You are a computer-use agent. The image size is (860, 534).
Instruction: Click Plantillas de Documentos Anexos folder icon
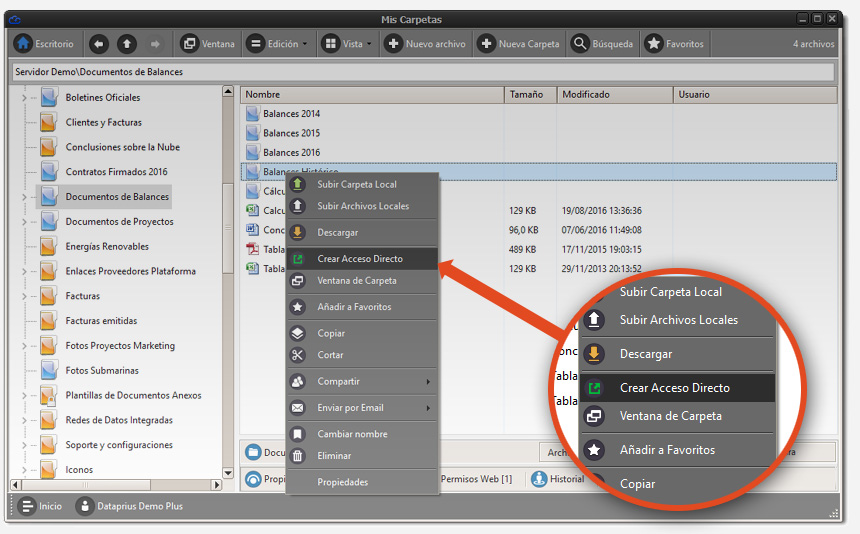pyautogui.click(x=48, y=395)
